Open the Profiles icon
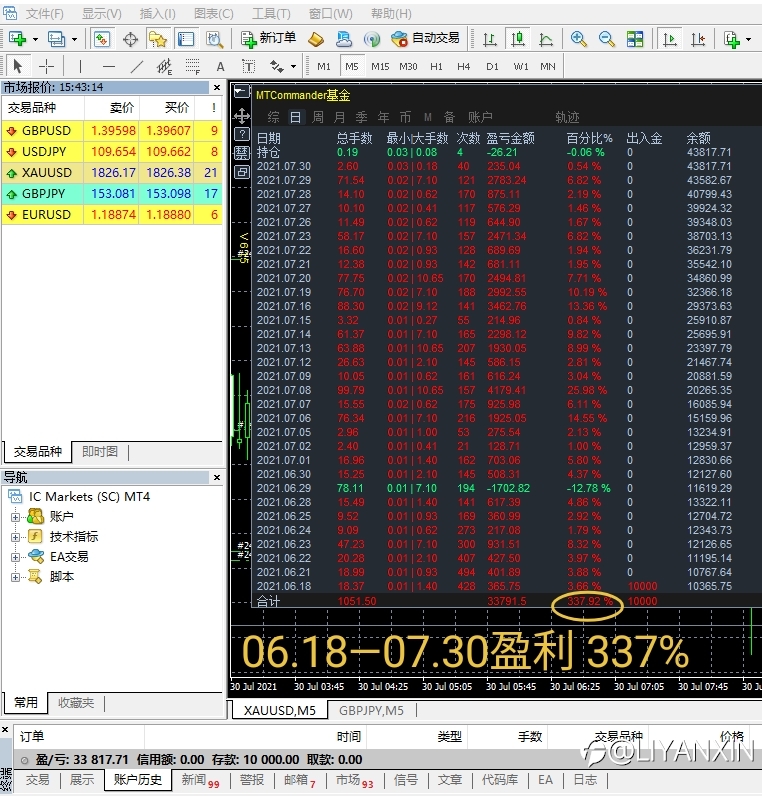The width and height of the screenshot is (762, 796). tap(56, 39)
